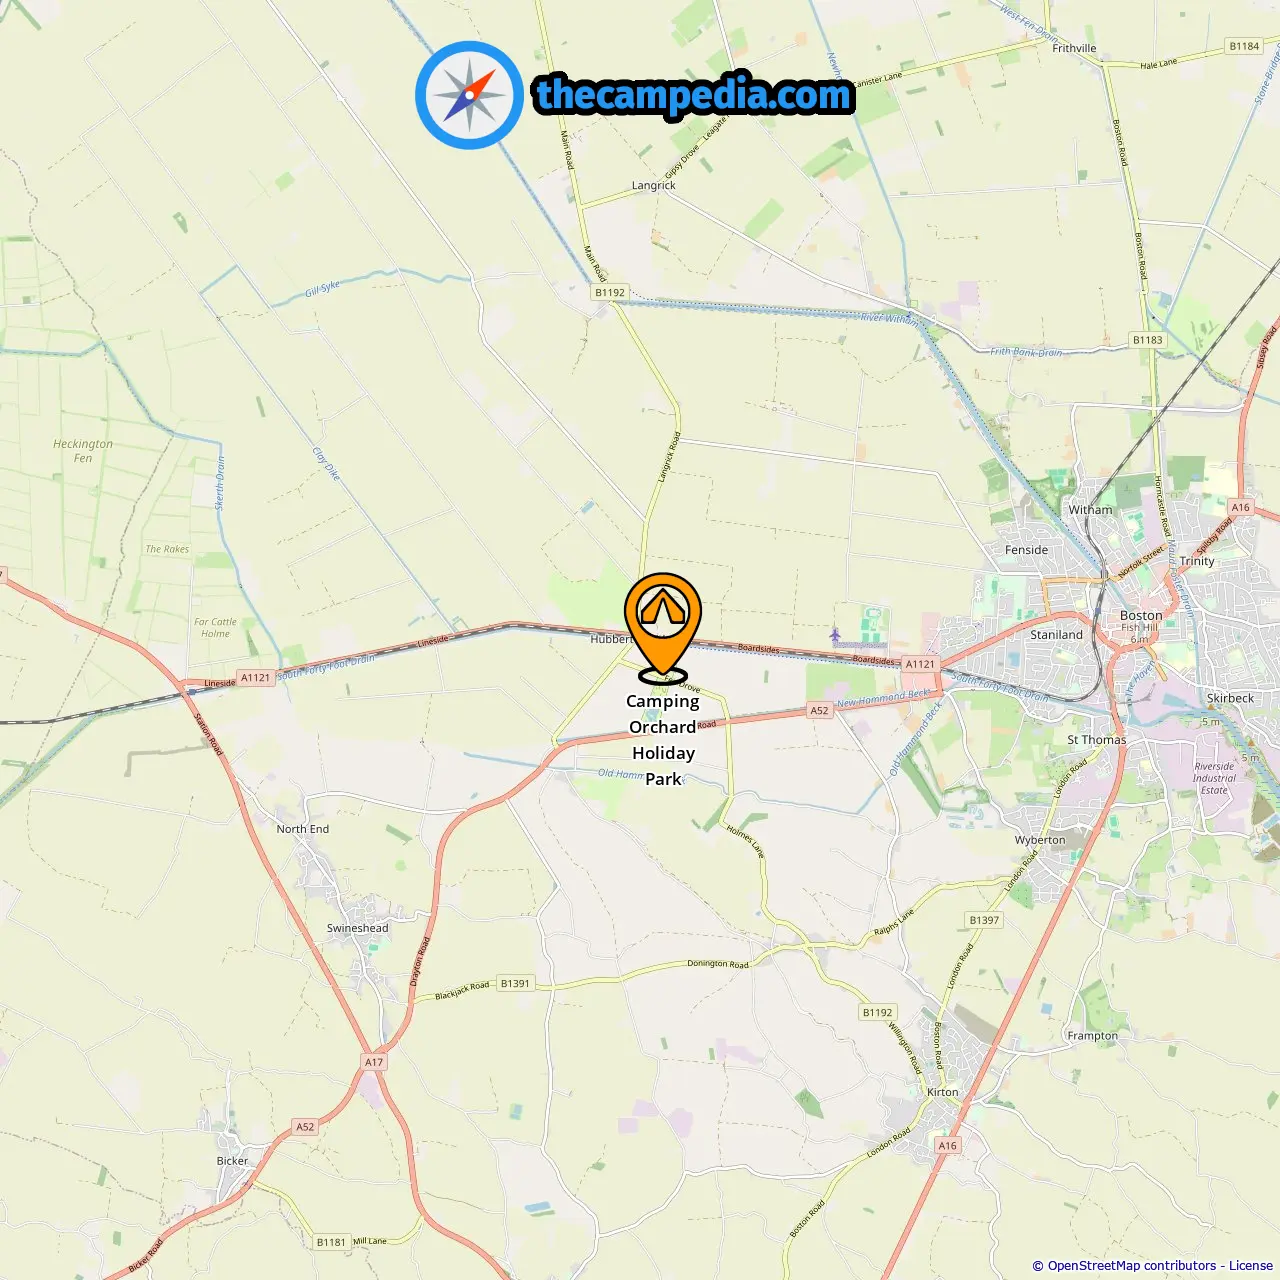Click the orange tent campsite marker pin
The width and height of the screenshot is (1280, 1280).
click(662, 626)
